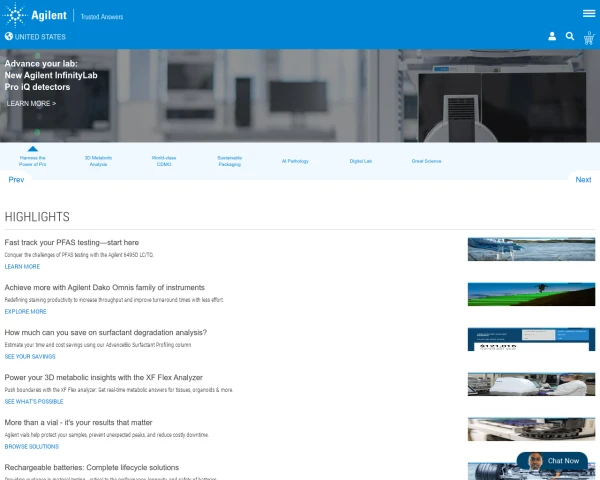Screen dimensions: 600x480
Task: Click the HIGHLIGHTS section heading
Action: [x=37, y=217]
